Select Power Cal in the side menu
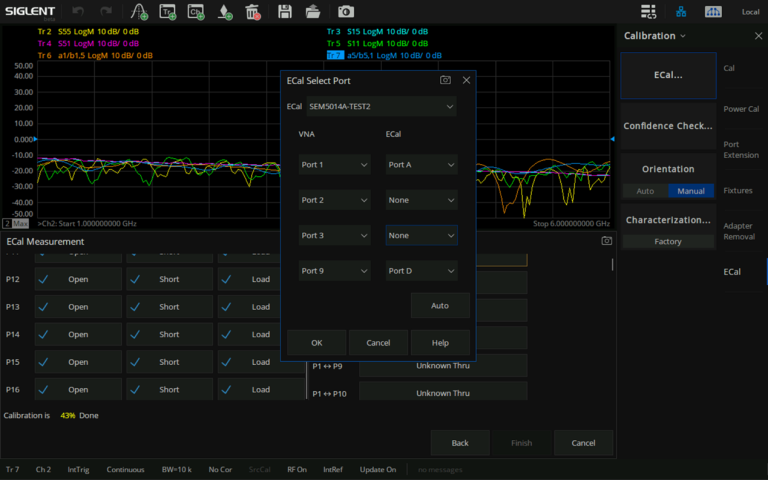Screen dimensions: 768x480 click(740, 109)
